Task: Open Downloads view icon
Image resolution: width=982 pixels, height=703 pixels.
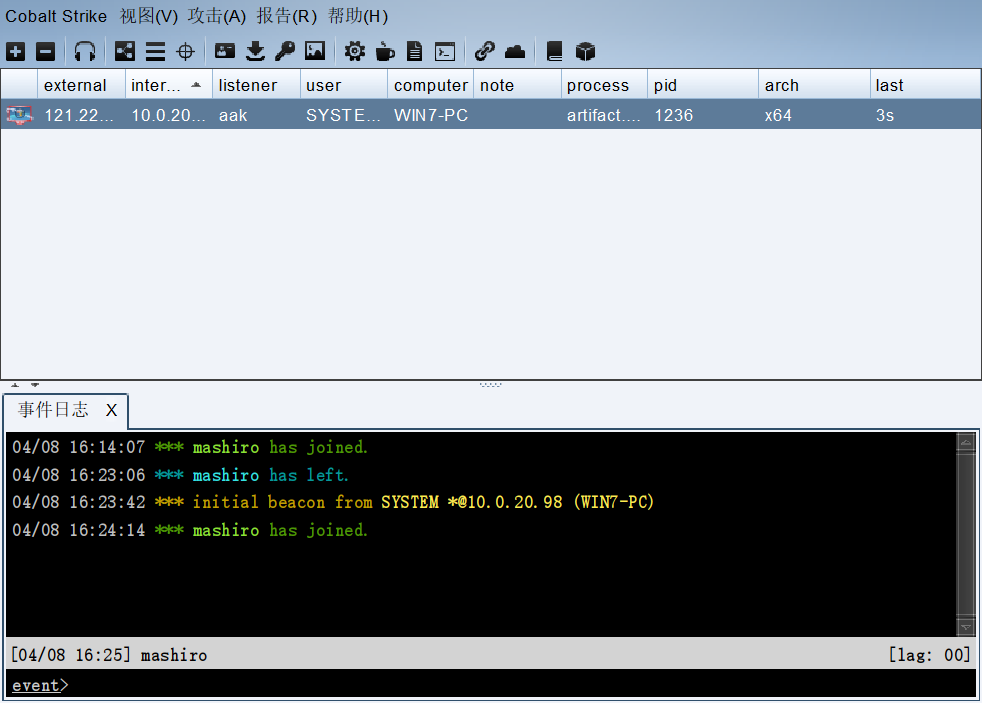Action: pos(256,51)
